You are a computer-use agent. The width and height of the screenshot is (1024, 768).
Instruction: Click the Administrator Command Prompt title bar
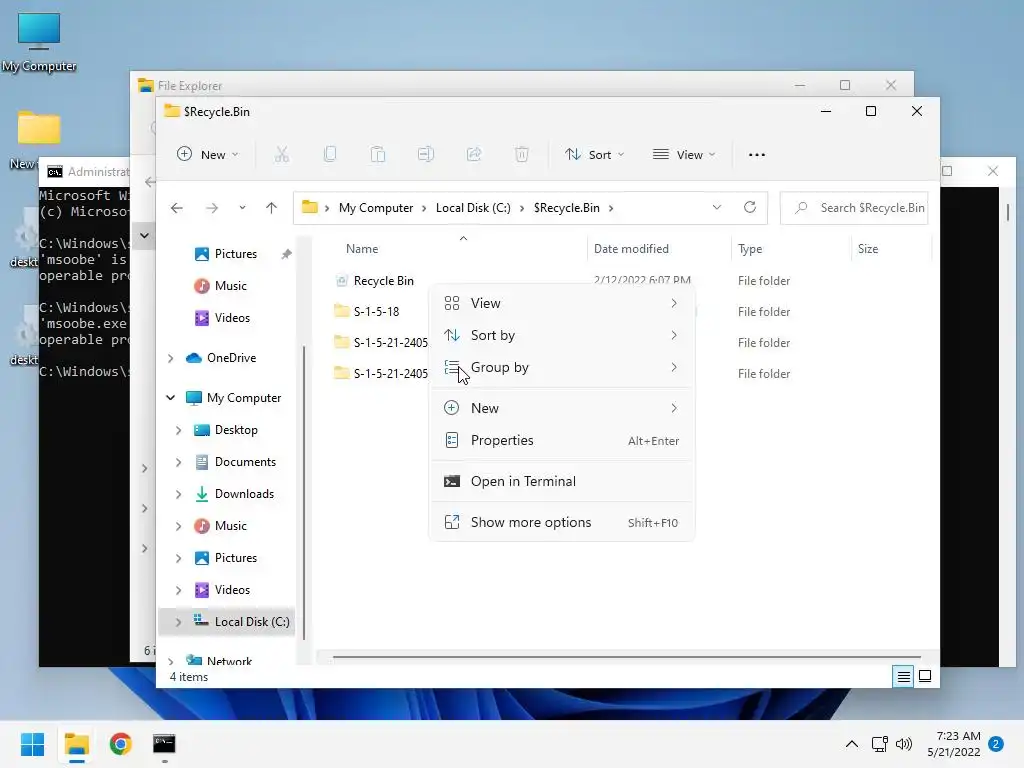(x=85, y=172)
